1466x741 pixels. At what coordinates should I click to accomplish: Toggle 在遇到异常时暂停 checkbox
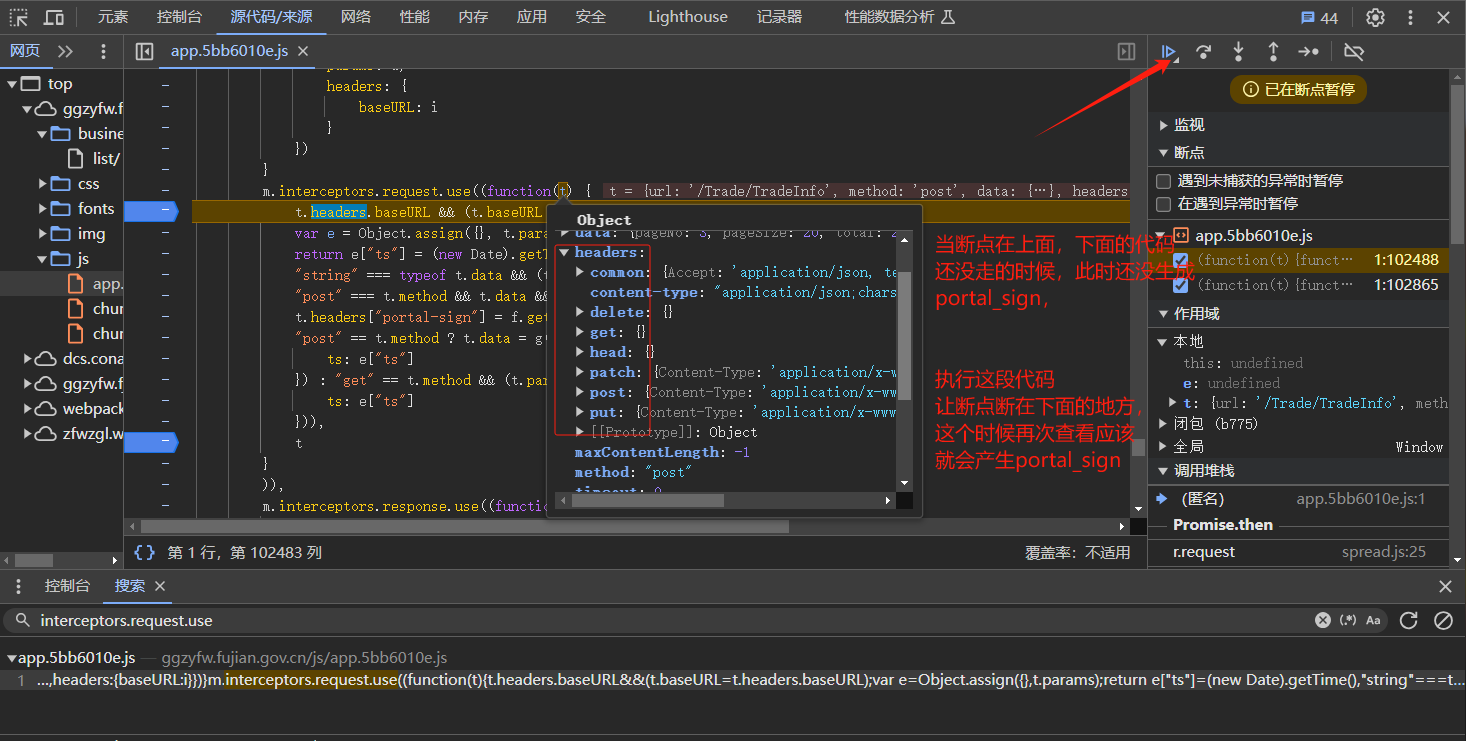pyautogui.click(x=1164, y=203)
